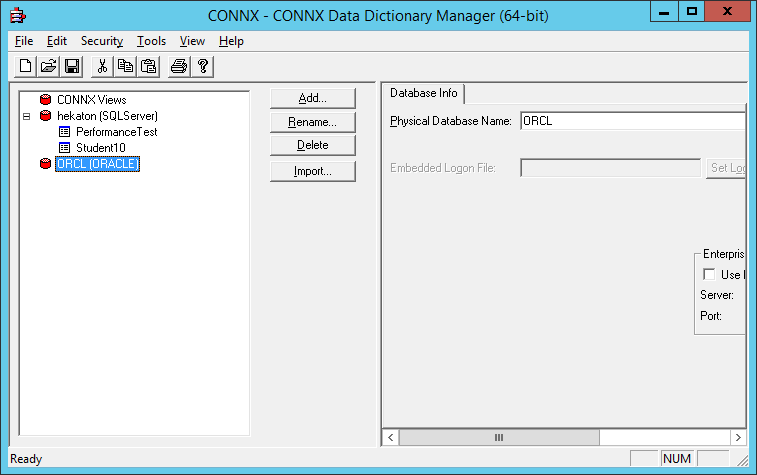Screen dimensions: 757x475
Task: Click the Embedded Logon File field
Action: point(610,168)
